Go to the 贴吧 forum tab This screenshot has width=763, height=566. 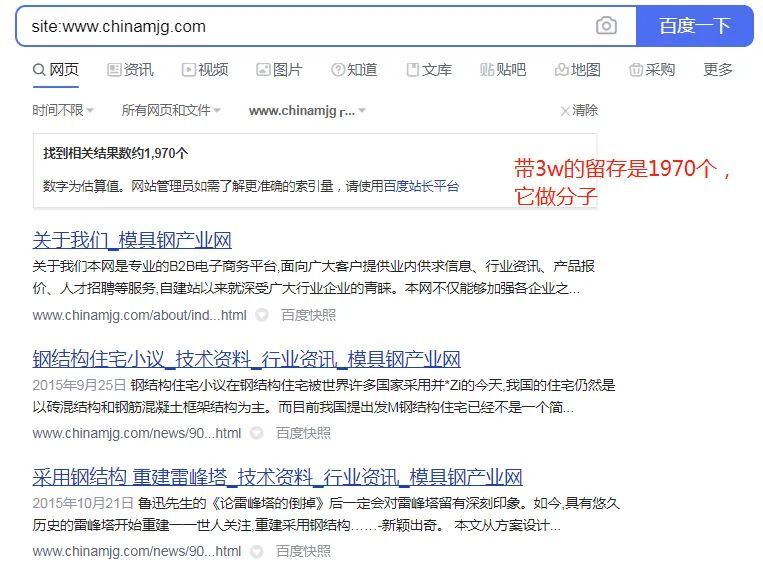[x=503, y=70]
